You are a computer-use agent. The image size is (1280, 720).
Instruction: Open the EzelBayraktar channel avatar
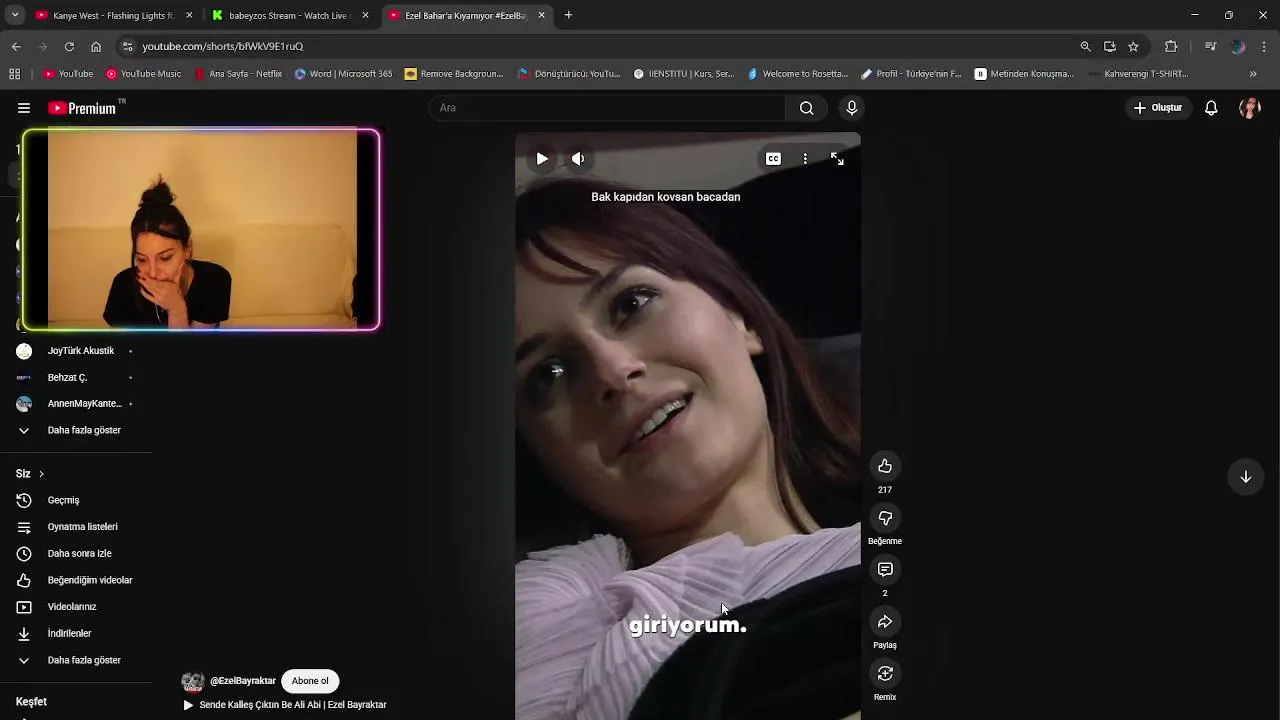coord(192,682)
